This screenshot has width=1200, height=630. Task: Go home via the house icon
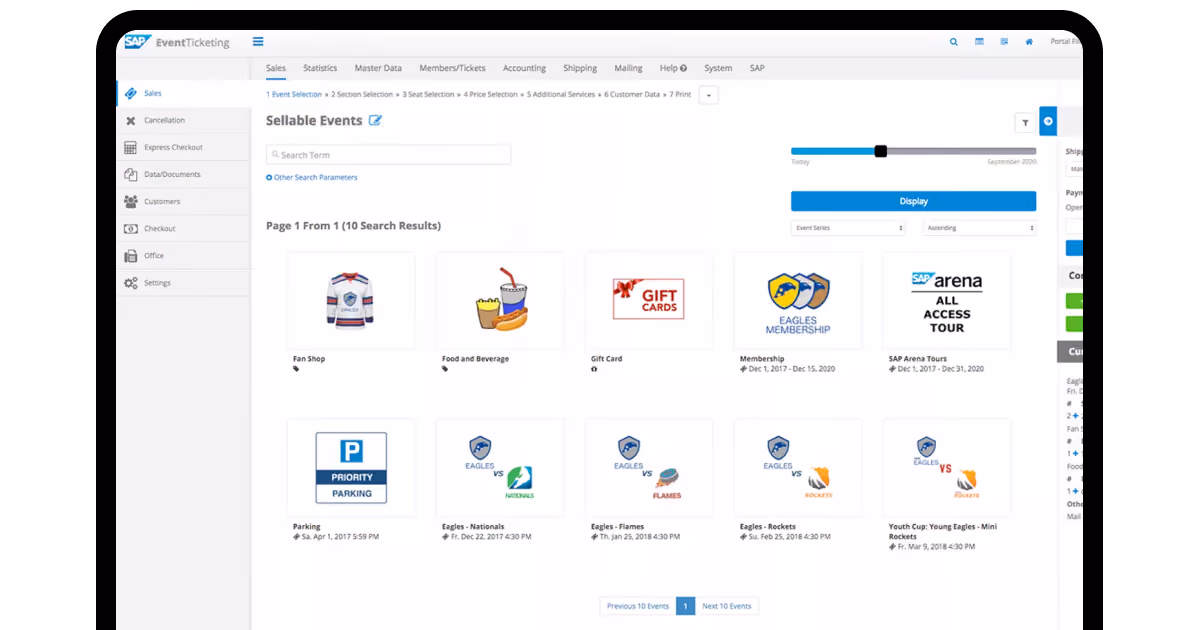(x=1029, y=42)
